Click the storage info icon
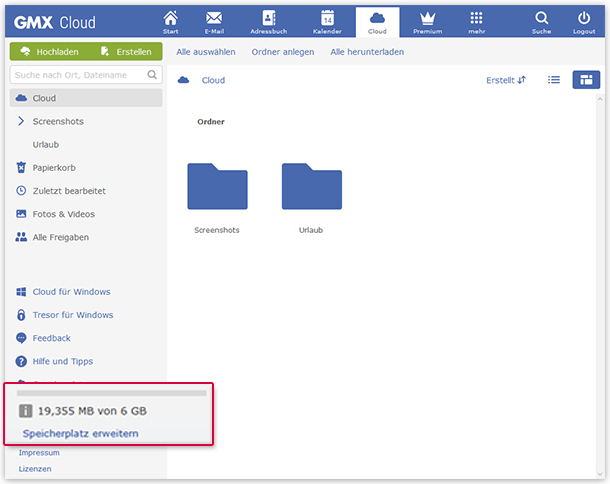The image size is (610, 484). [x=26, y=410]
